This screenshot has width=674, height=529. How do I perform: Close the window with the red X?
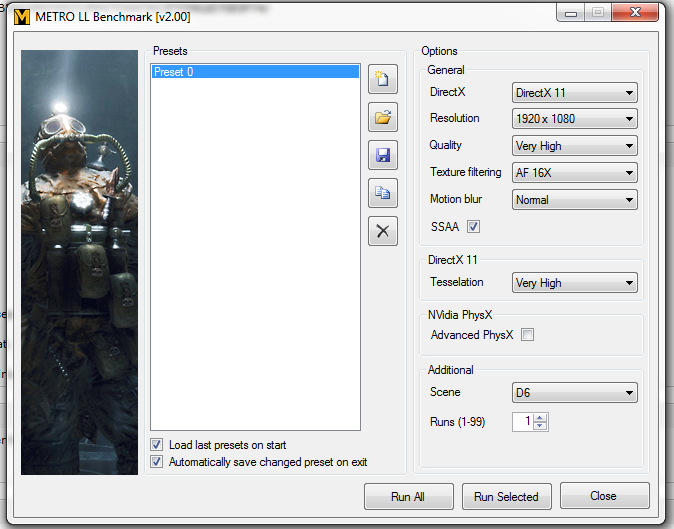click(635, 12)
